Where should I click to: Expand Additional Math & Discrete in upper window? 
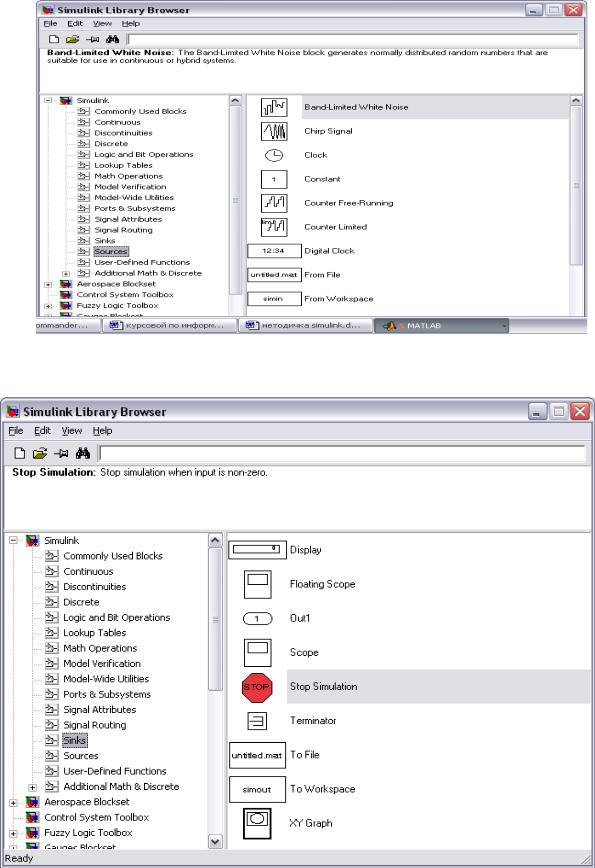(x=66, y=273)
